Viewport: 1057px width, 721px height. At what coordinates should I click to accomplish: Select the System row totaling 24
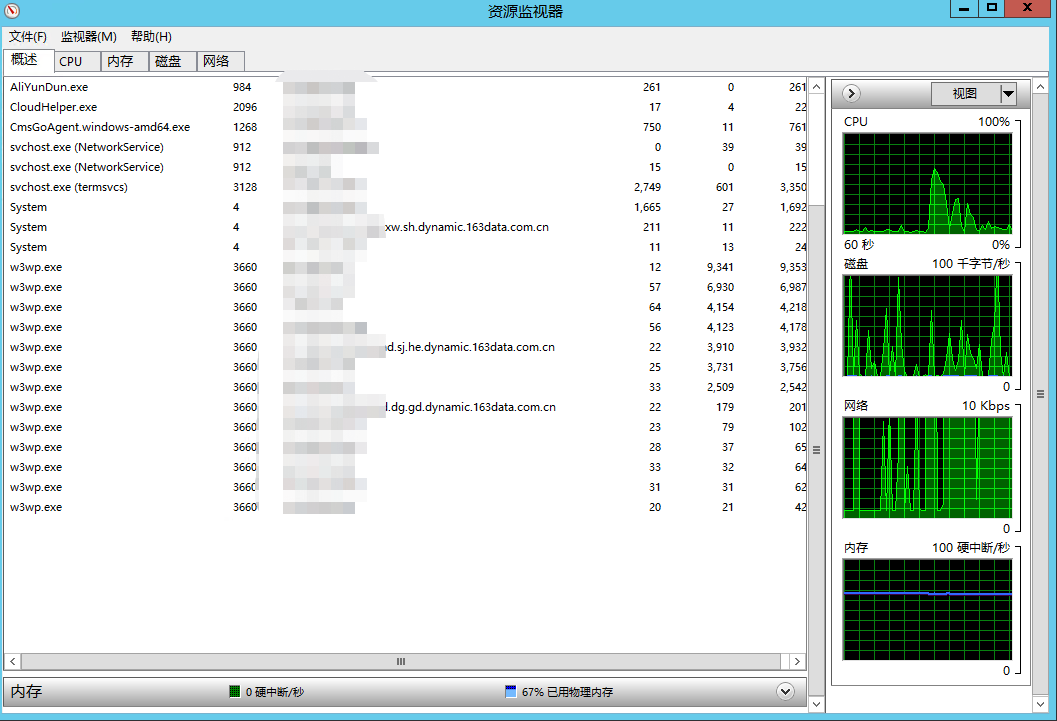(x=406, y=247)
